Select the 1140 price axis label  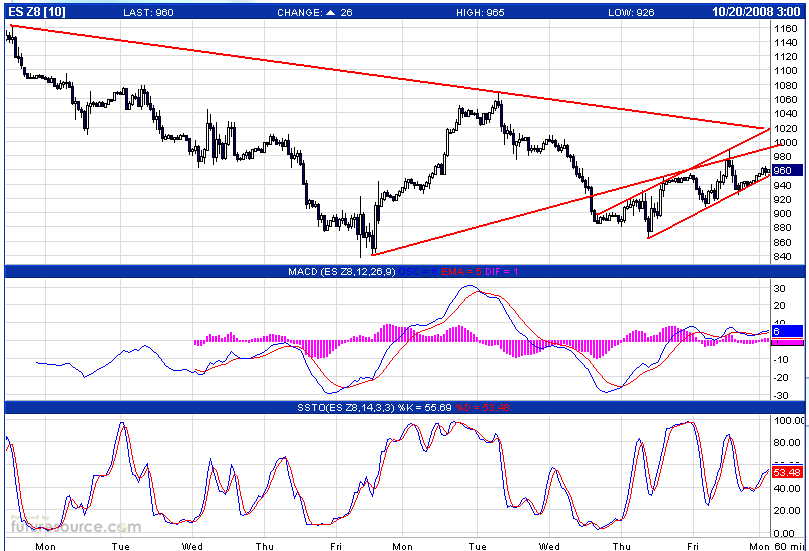point(785,43)
